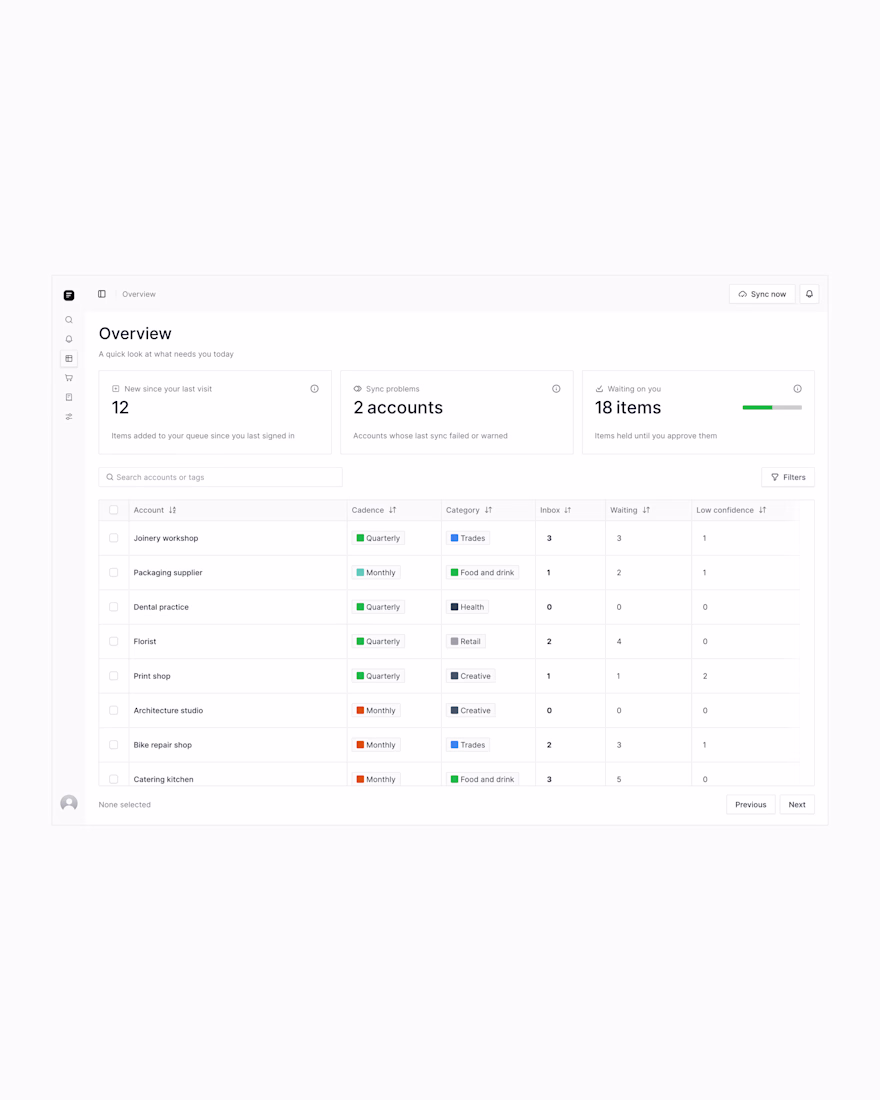Click the Monthly tag in Packaging supplier row
This screenshot has height=1100, width=880.
[376, 572]
